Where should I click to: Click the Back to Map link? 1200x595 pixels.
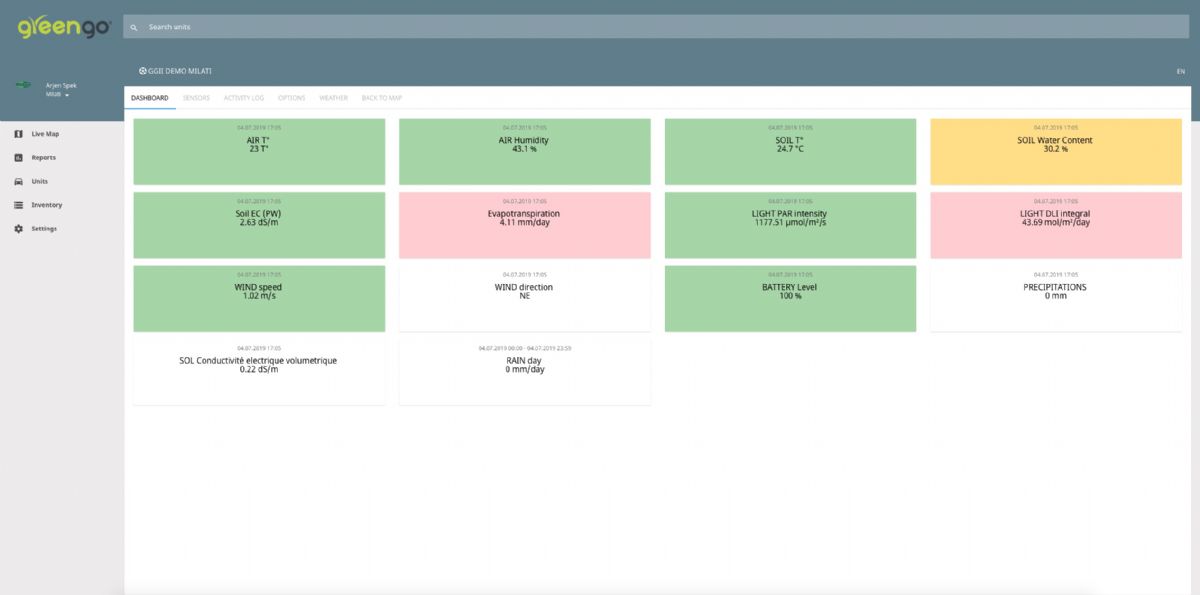click(381, 98)
